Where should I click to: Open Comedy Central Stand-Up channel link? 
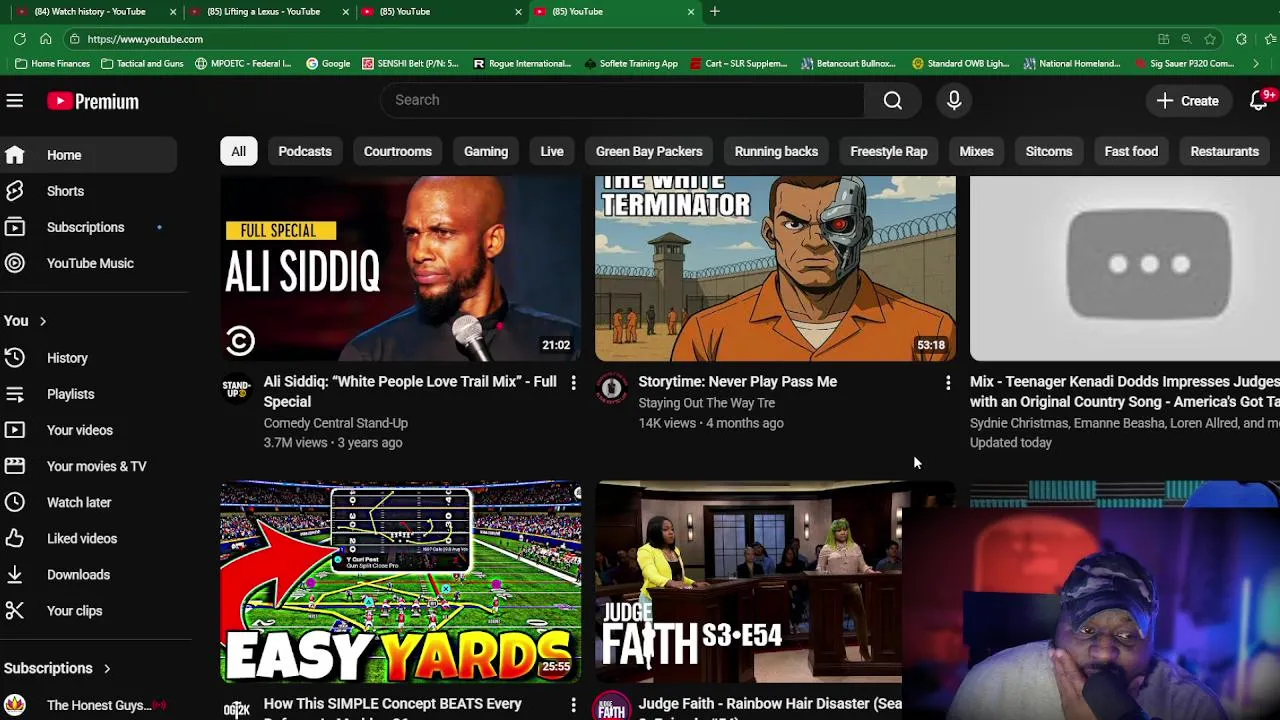[335, 423]
